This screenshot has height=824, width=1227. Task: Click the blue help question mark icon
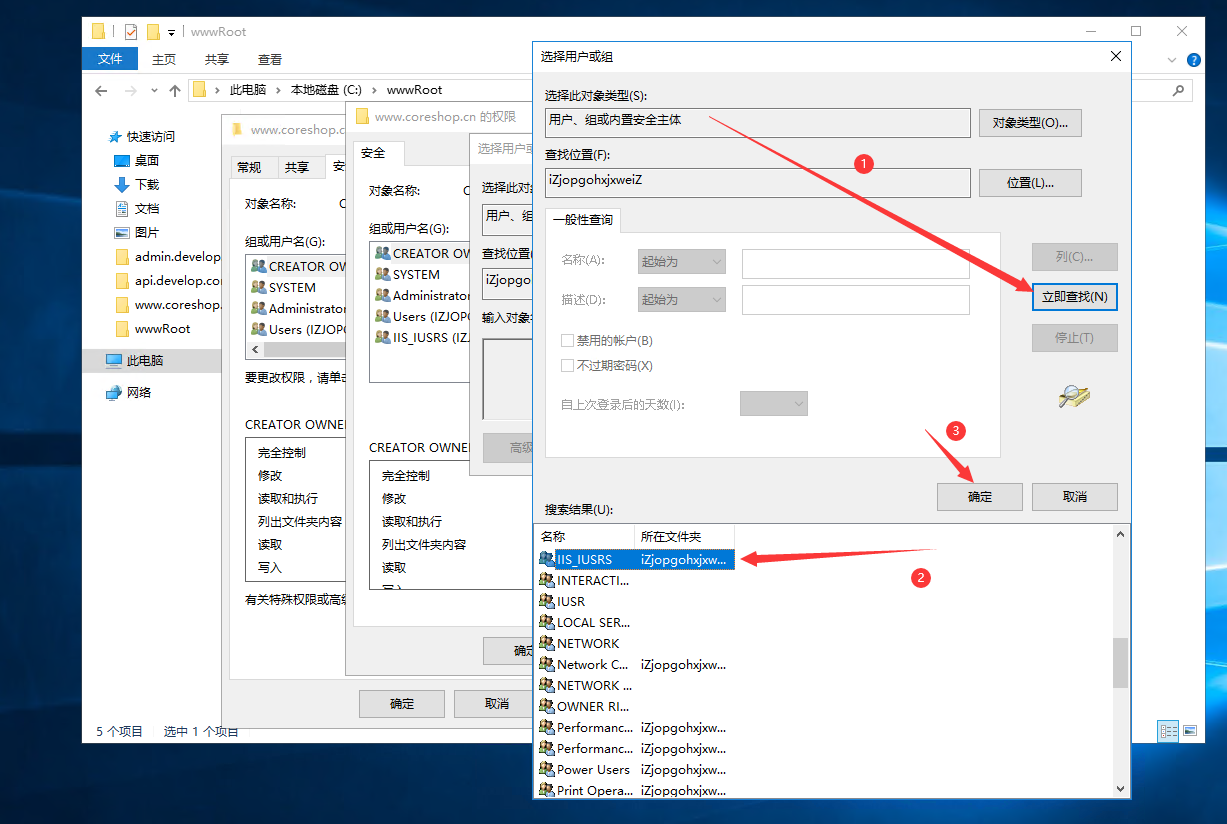click(1193, 60)
